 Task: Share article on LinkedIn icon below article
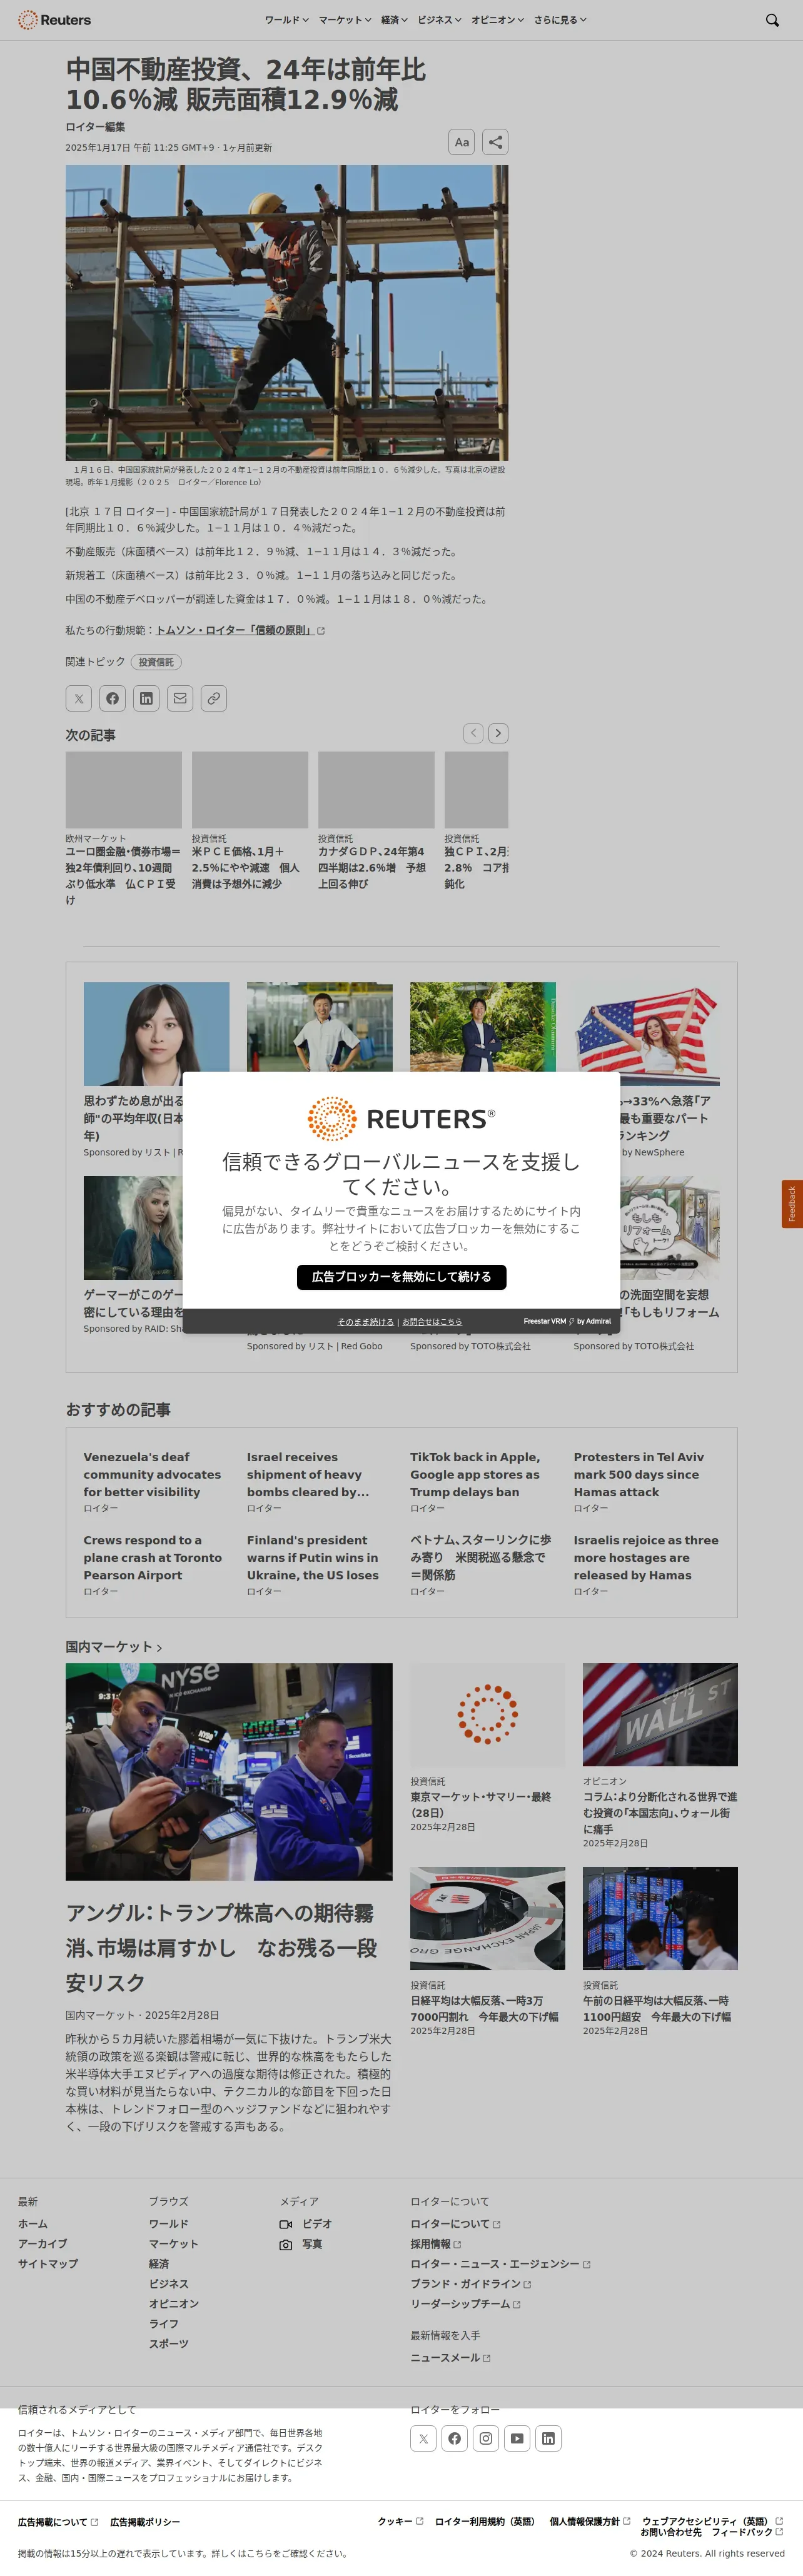point(146,698)
